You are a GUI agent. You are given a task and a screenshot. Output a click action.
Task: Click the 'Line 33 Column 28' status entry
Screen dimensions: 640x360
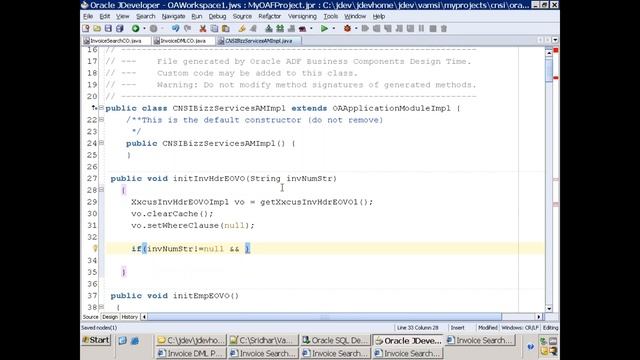(x=417, y=328)
